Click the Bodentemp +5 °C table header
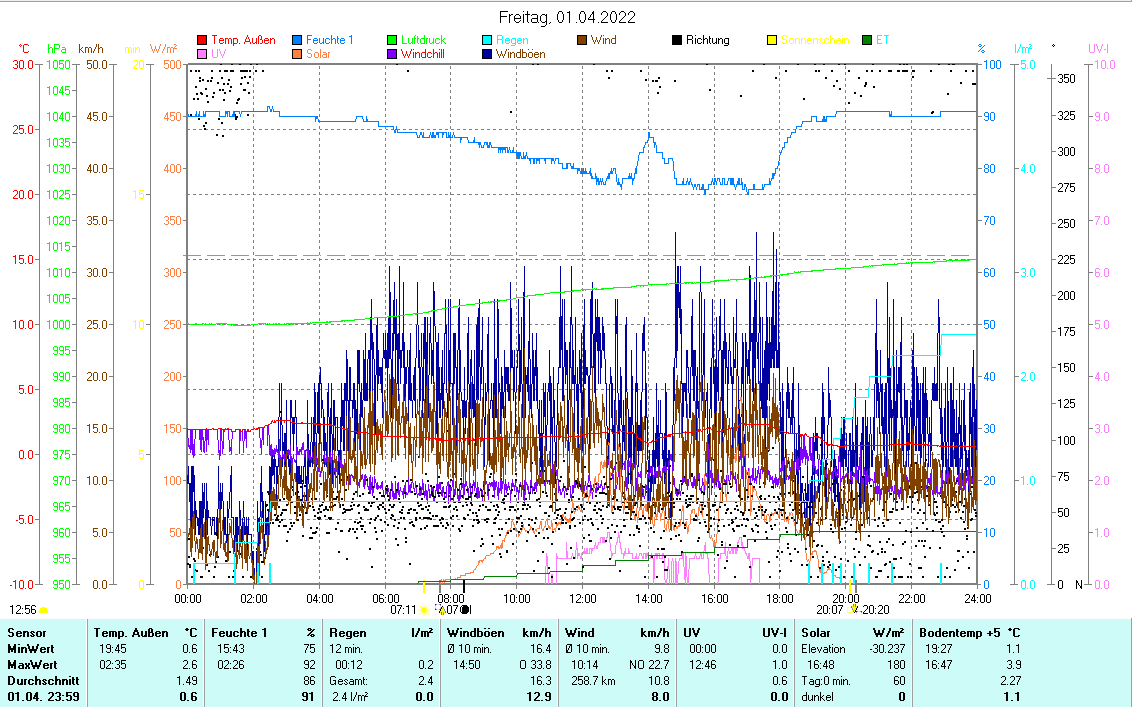Screen dimensions: 1132x707 968,632
